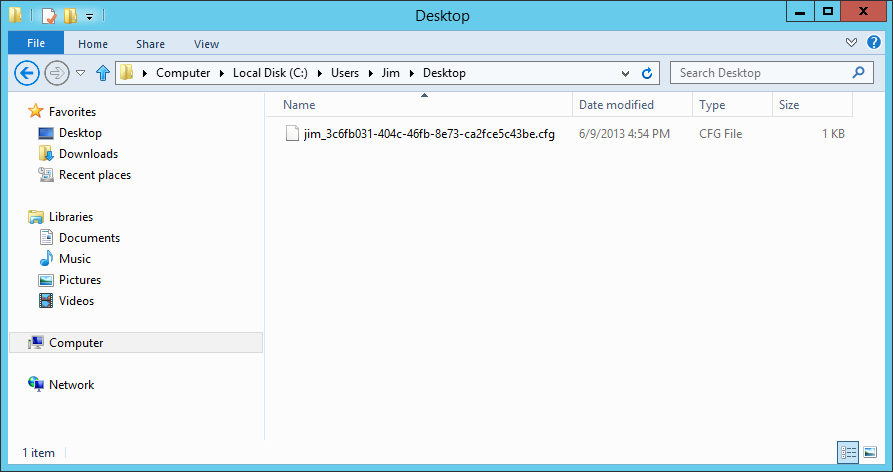
Task: Click the Properties quick access icon
Action: point(49,15)
